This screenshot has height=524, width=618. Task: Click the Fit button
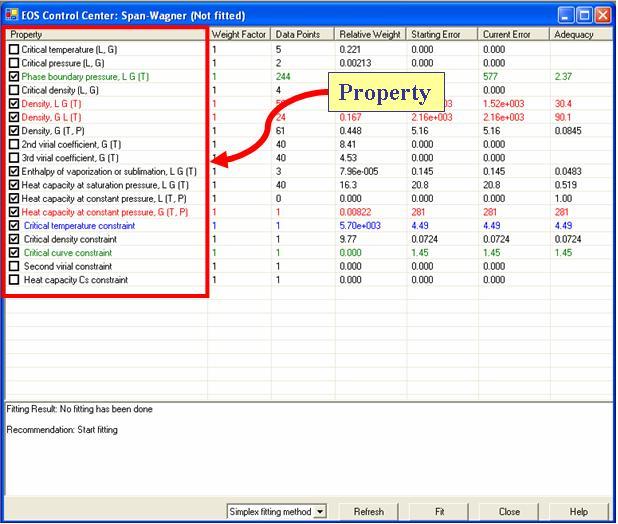(439, 512)
